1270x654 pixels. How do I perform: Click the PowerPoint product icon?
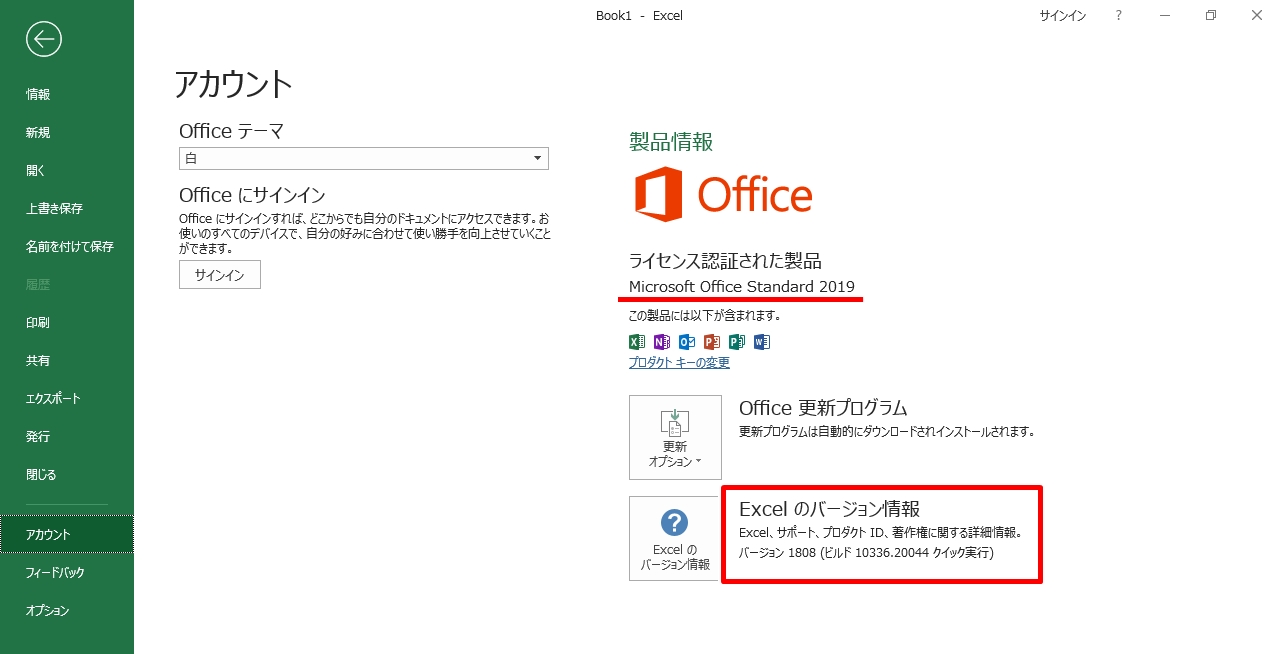pyautogui.click(x=711, y=341)
